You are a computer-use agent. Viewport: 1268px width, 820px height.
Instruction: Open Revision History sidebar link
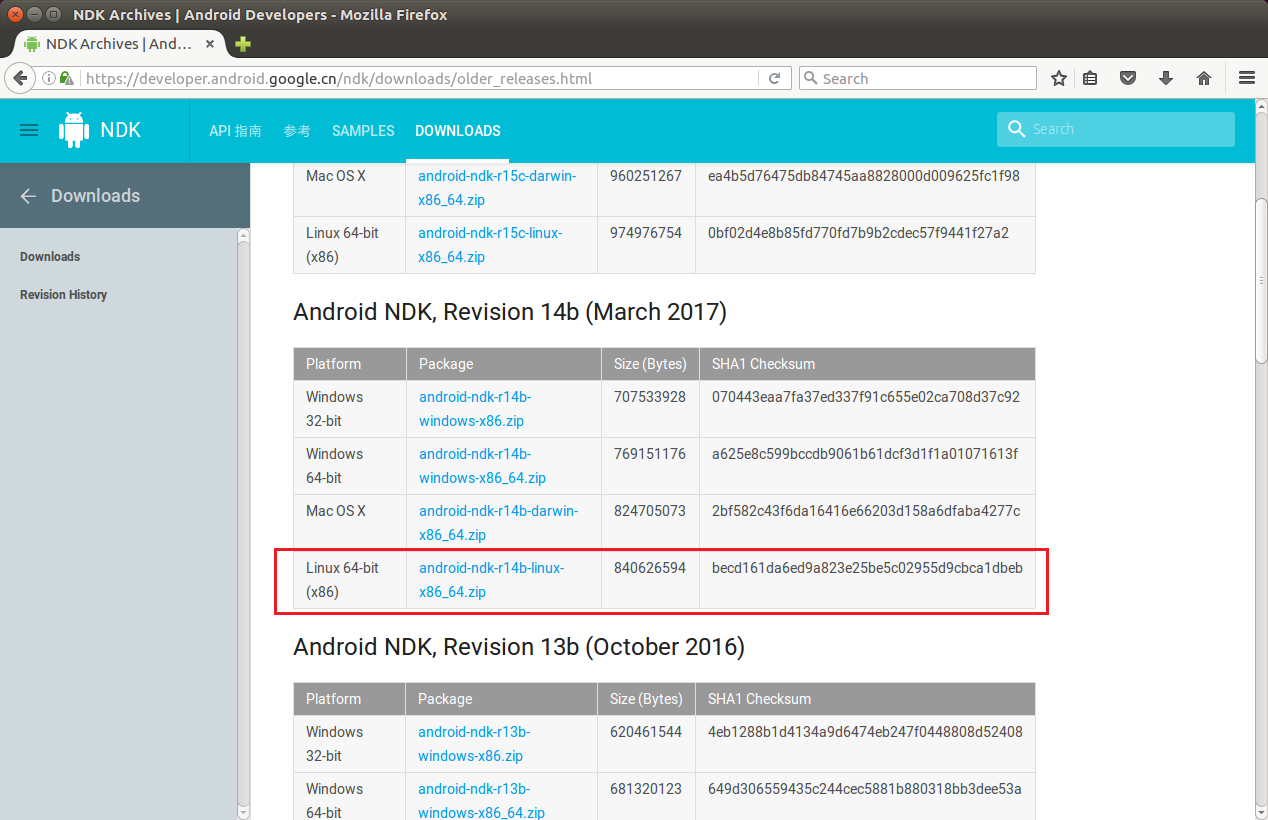point(63,295)
